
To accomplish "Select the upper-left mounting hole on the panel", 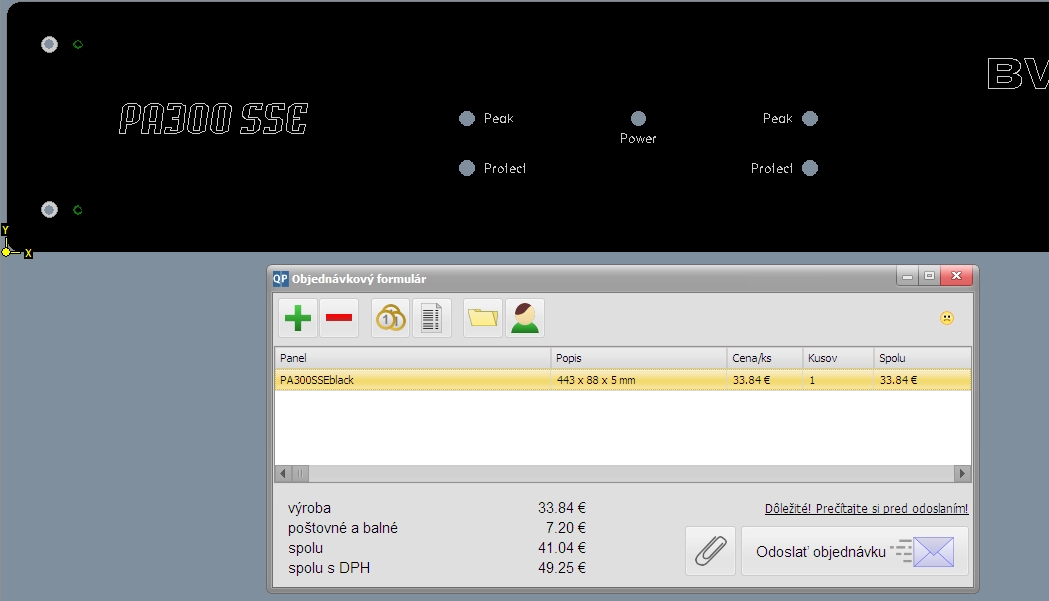I will point(50,44).
